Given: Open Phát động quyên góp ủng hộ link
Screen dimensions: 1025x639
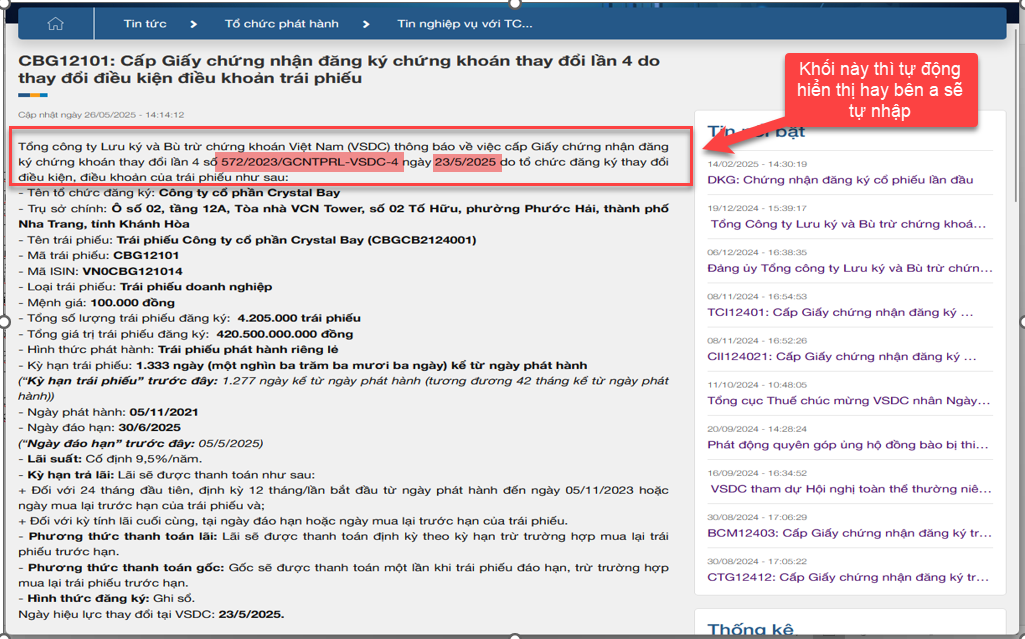Looking at the screenshot, I should point(848,445).
